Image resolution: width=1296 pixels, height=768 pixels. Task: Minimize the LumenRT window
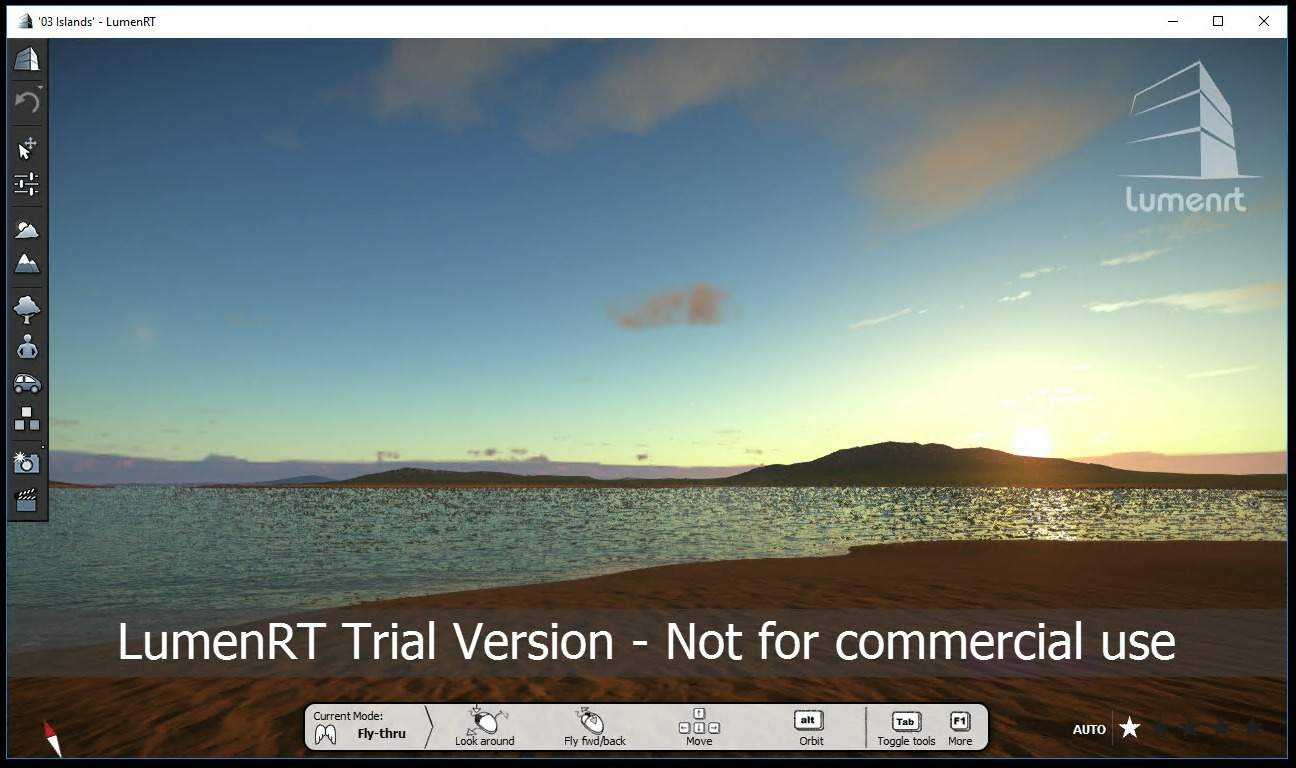(1172, 21)
